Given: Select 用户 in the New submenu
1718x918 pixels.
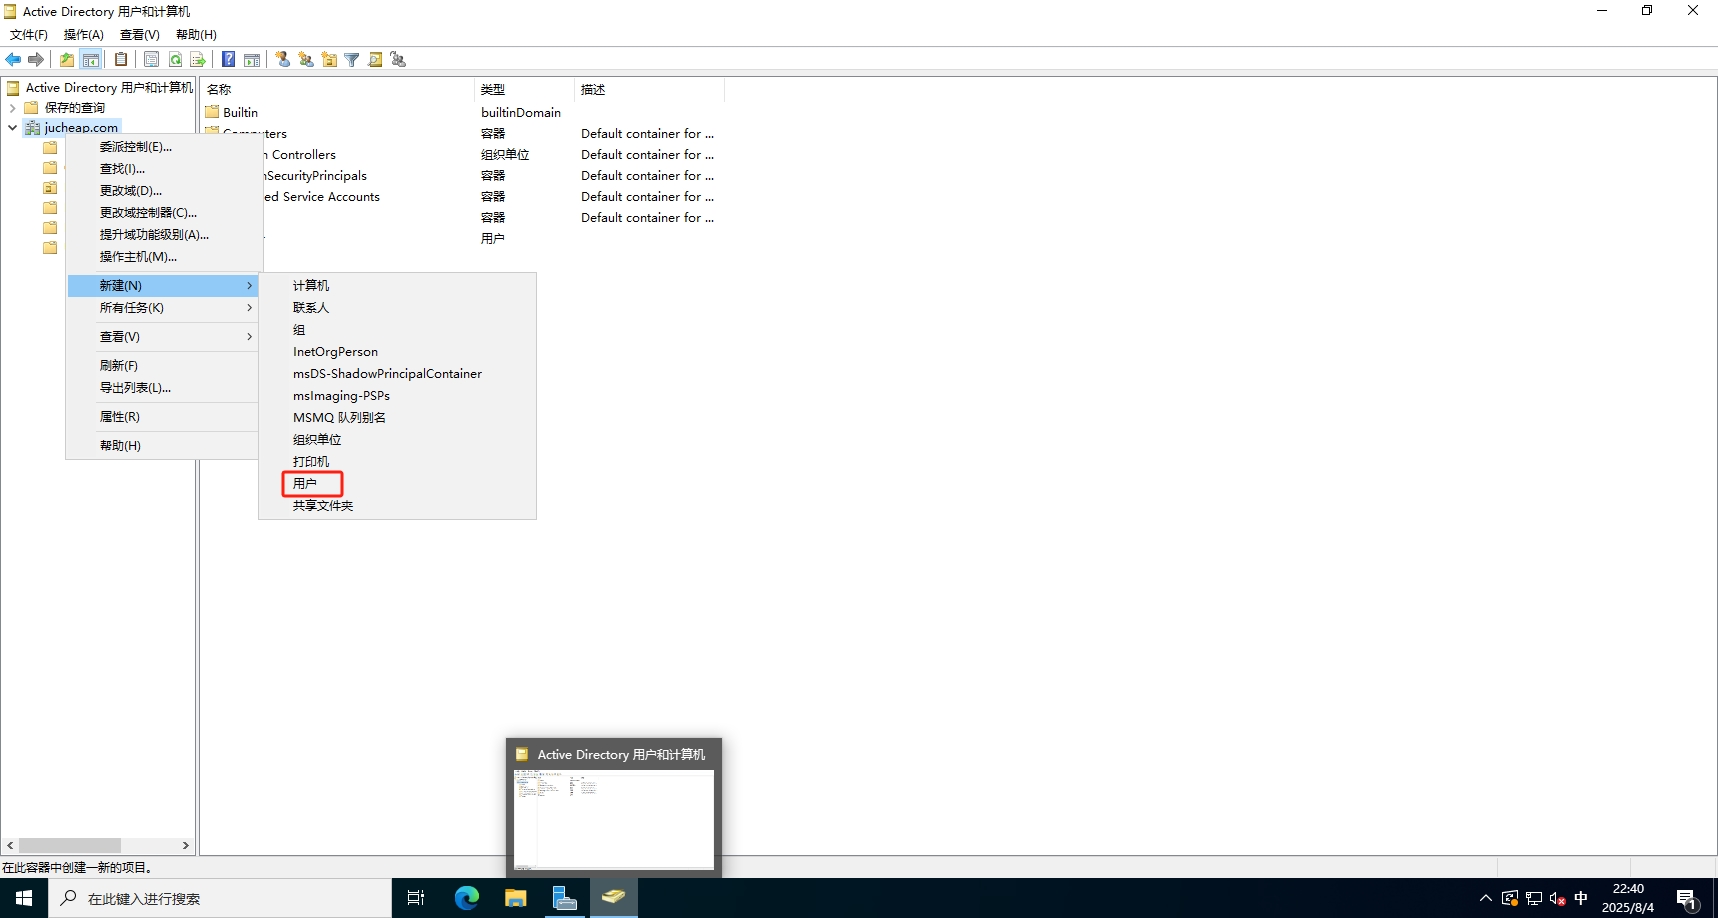Looking at the screenshot, I should (x=397, y=484).
